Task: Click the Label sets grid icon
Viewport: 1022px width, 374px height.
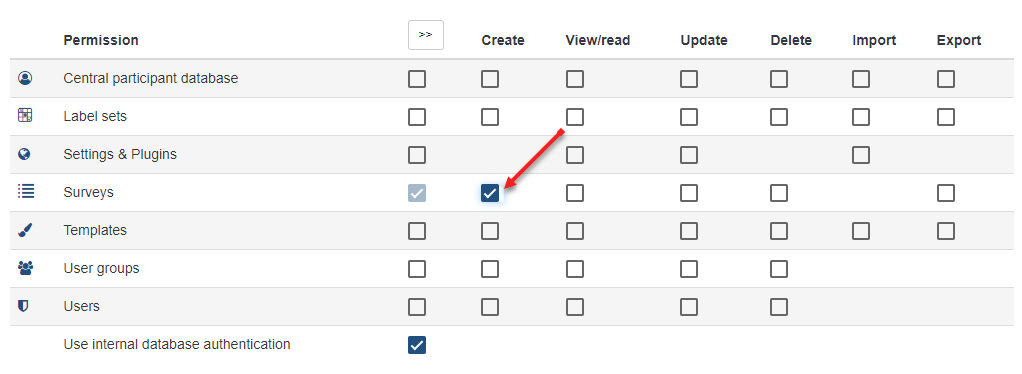Action: click(25, 116)
